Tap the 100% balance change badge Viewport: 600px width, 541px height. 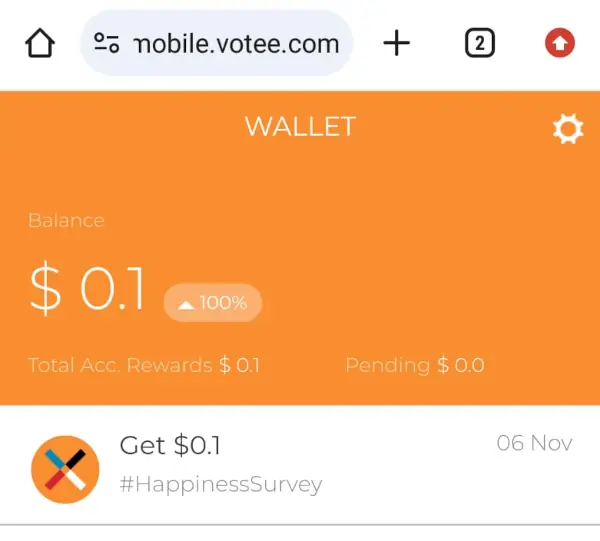pyautogui.click(x=213, y=303)
